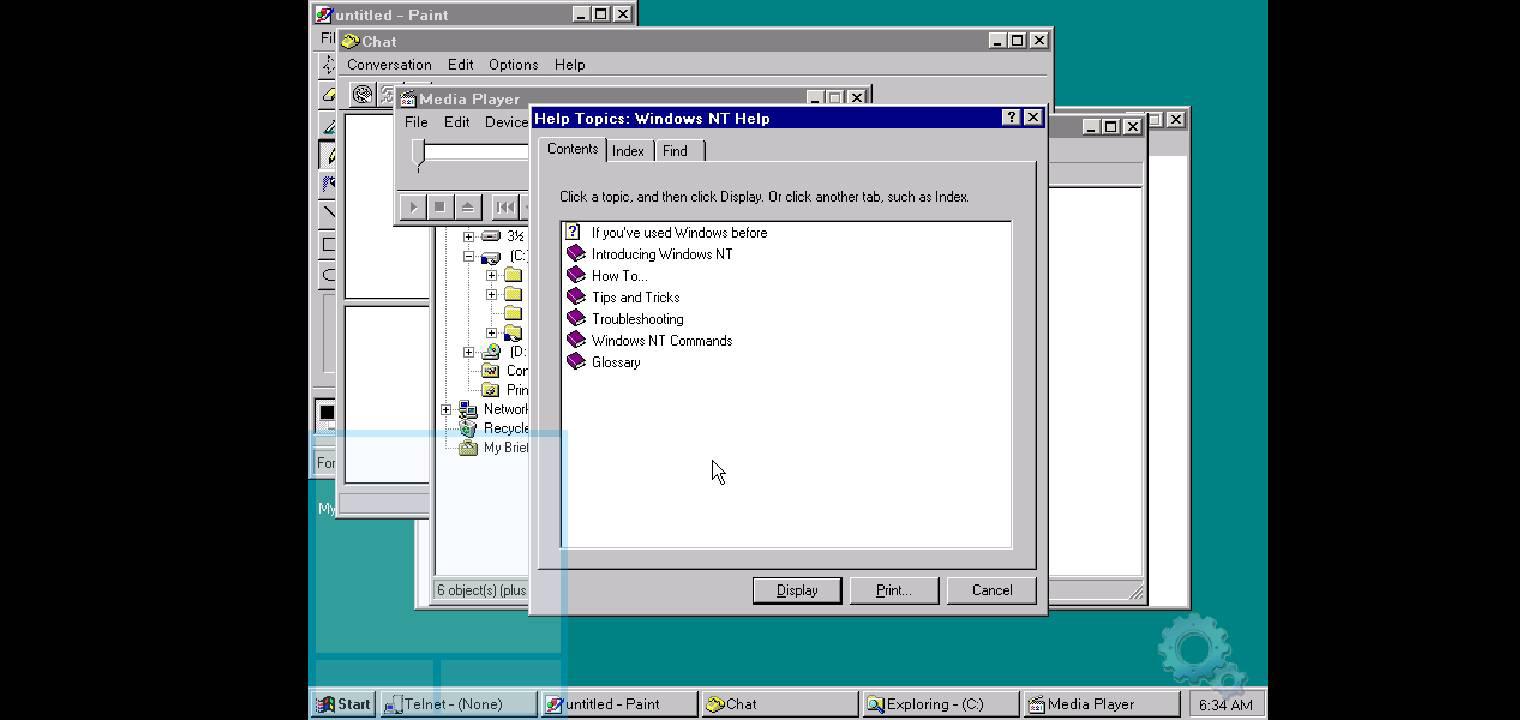Expand the 3½ Floppy drive node in Explorer
This screenshot has width=1520, height=720.
pyautogui.click(x=468, y=236)
